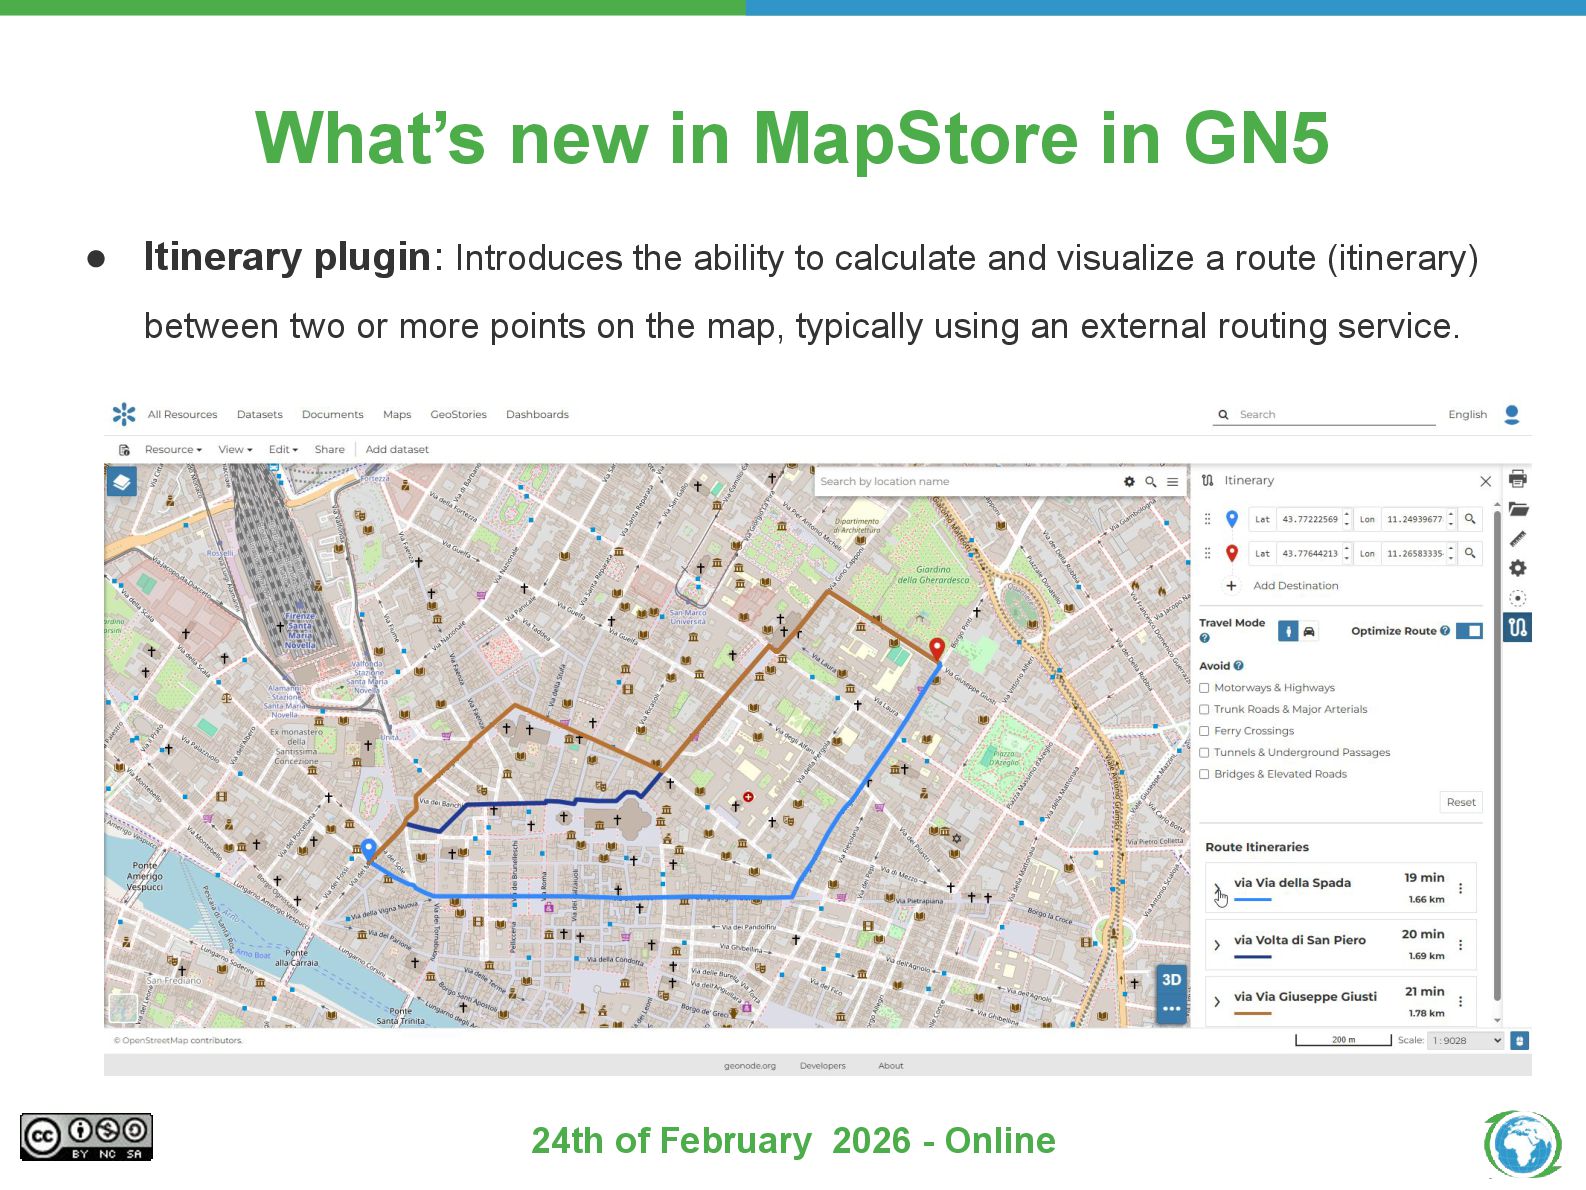Click the resource info document icon
The width and height of the screenshot is (1586, 1190).
click(125, 450)
